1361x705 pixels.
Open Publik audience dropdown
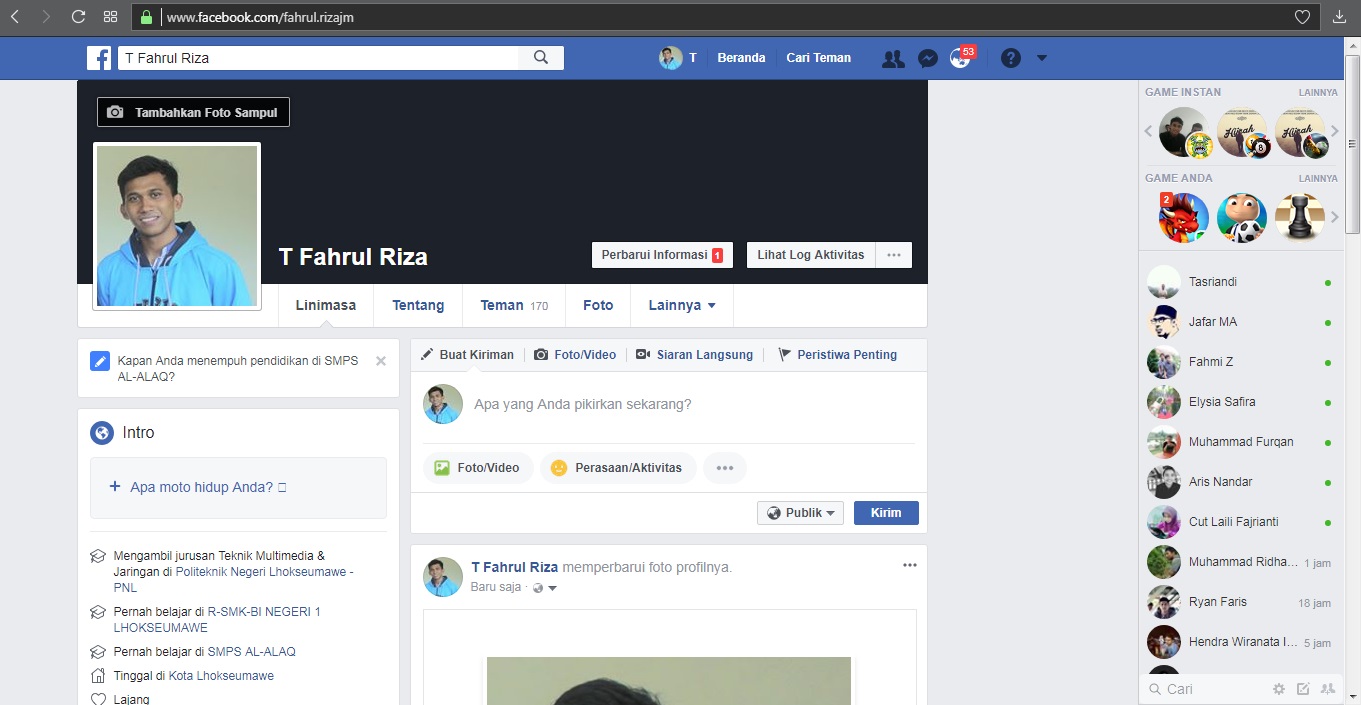click(800, 513)
